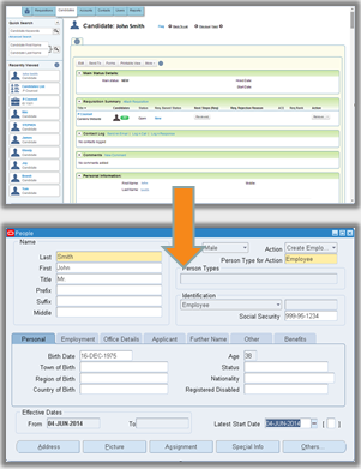Collapse the Comments section
This screenshot has width=361, height=469.
click(79, 155)
